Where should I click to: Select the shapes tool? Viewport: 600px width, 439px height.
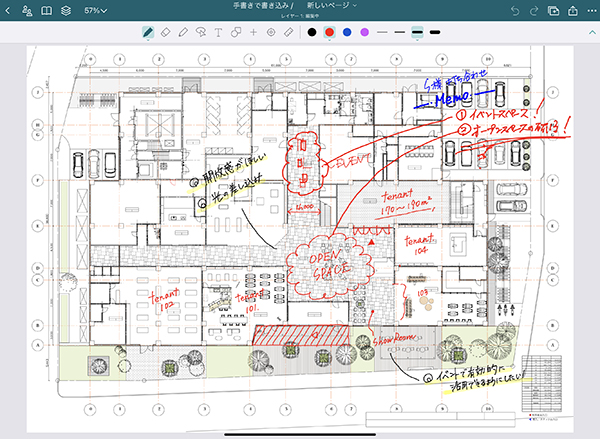point(236,32)
